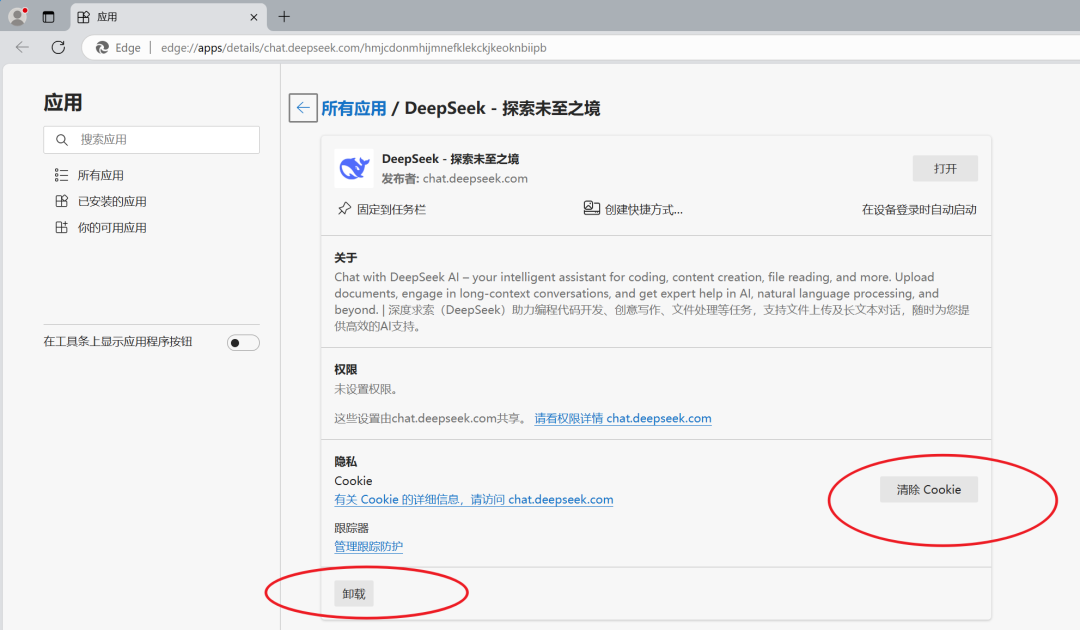The height and width of the screenshot is (630, 1080).
Task: Click the 隐私 section heading
Action: coord(346,461)
